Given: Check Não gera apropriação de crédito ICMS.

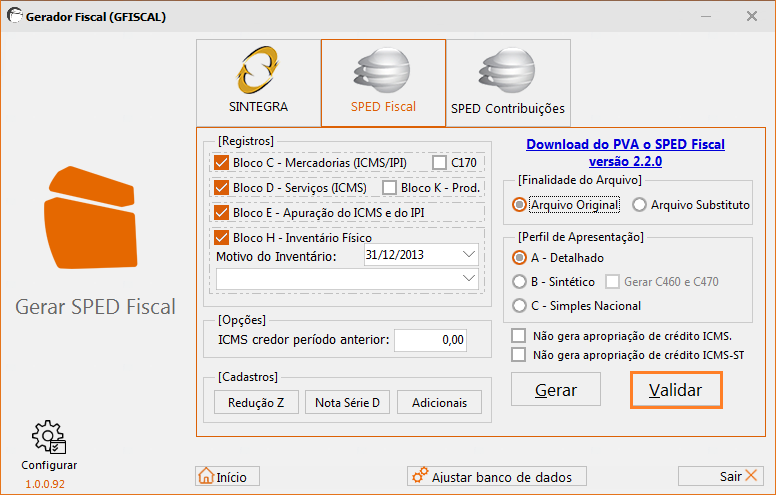Looking at the screenshot, I should click(519, 336).
